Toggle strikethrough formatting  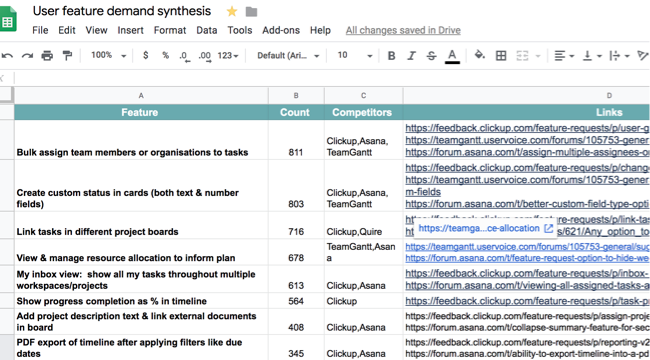(431, 56)
